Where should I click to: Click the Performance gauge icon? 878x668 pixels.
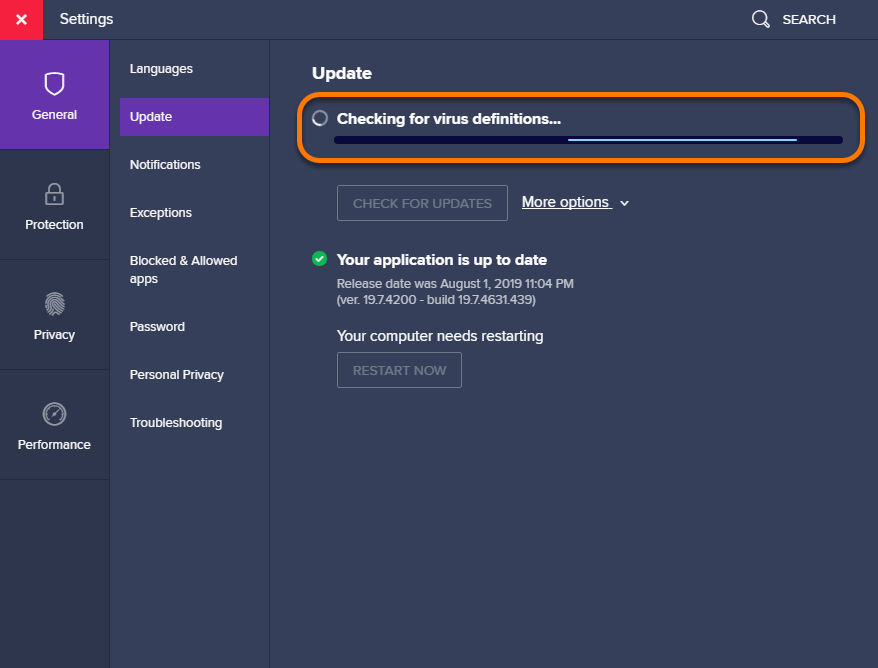(x=54, y=413)
